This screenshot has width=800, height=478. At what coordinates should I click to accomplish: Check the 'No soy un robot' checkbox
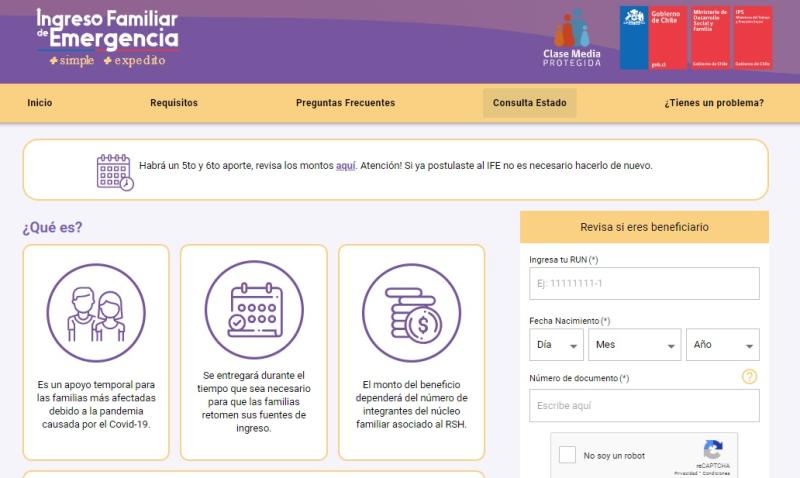coord(567,455)
